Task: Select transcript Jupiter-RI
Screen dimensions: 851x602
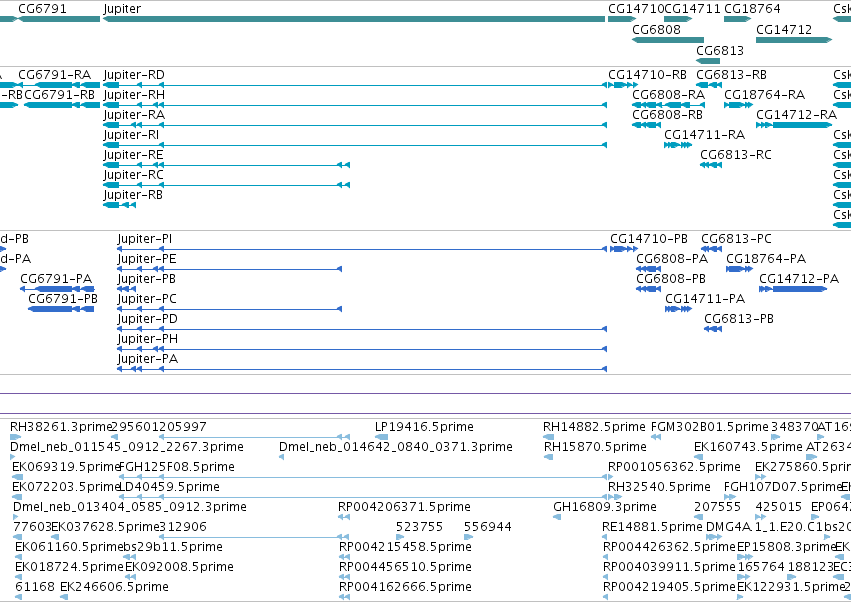Action: click(131, 135)
